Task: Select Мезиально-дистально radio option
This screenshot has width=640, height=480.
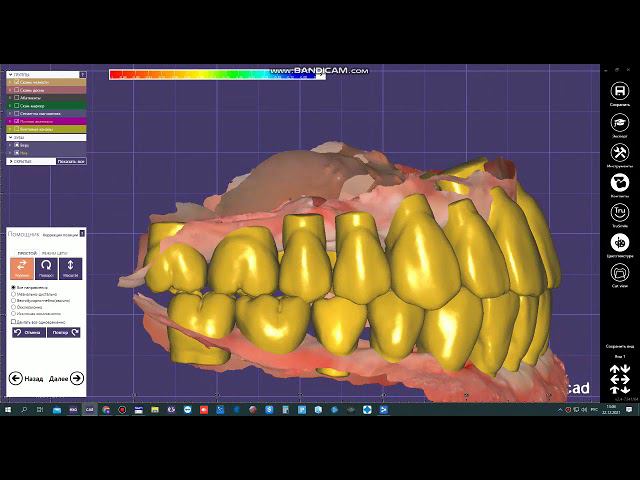Action: [13, 294]
